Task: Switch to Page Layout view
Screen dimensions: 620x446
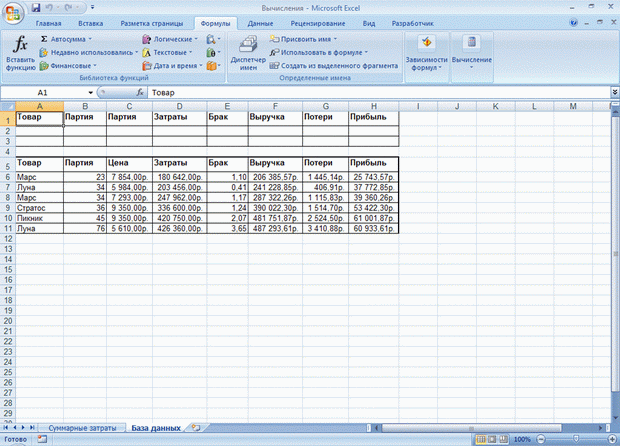Action: point(492,439)
